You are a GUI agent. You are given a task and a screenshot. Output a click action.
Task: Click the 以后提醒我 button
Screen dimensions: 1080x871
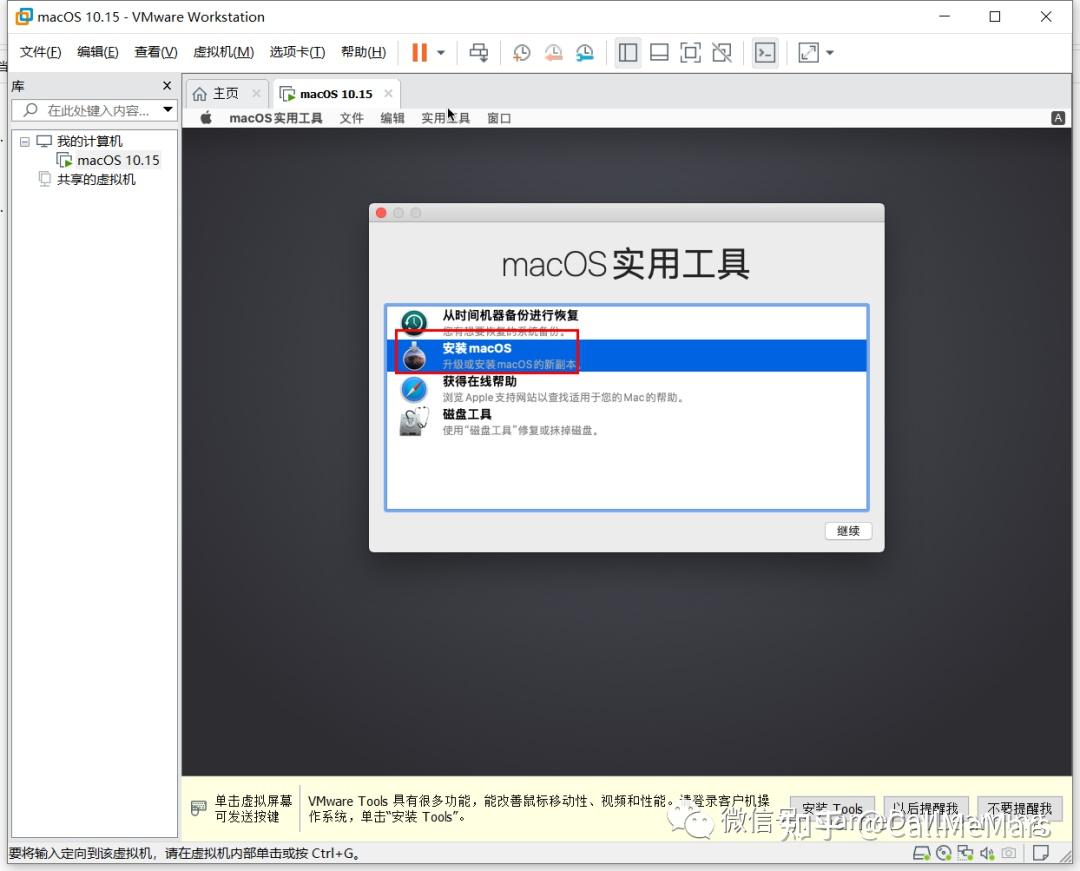926,808
